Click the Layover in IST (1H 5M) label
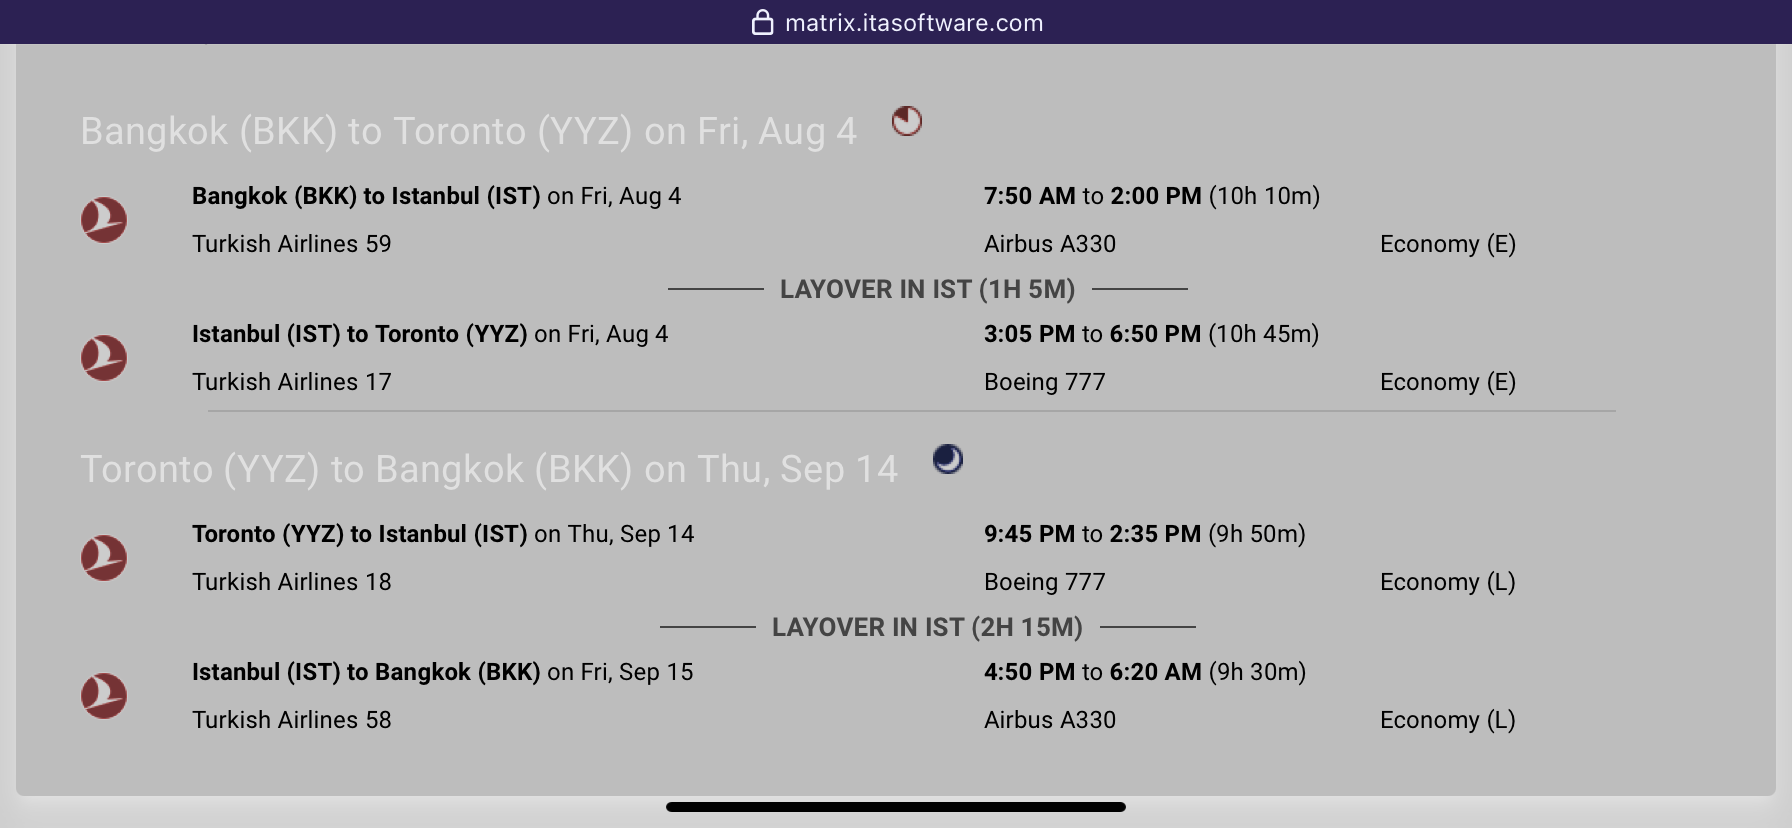 pyautogui.click(x=928, y=289)
